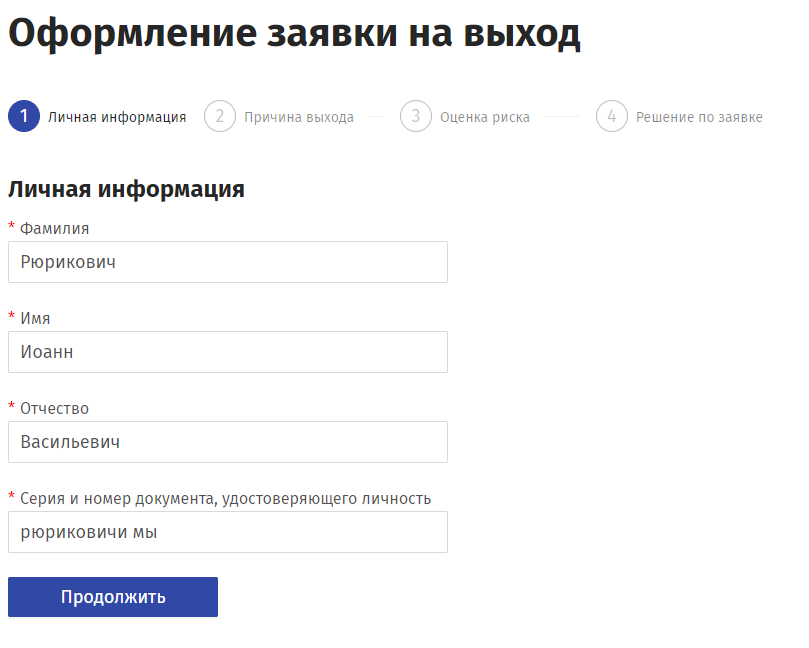Click the 'Имя' field label

[35, 318]
